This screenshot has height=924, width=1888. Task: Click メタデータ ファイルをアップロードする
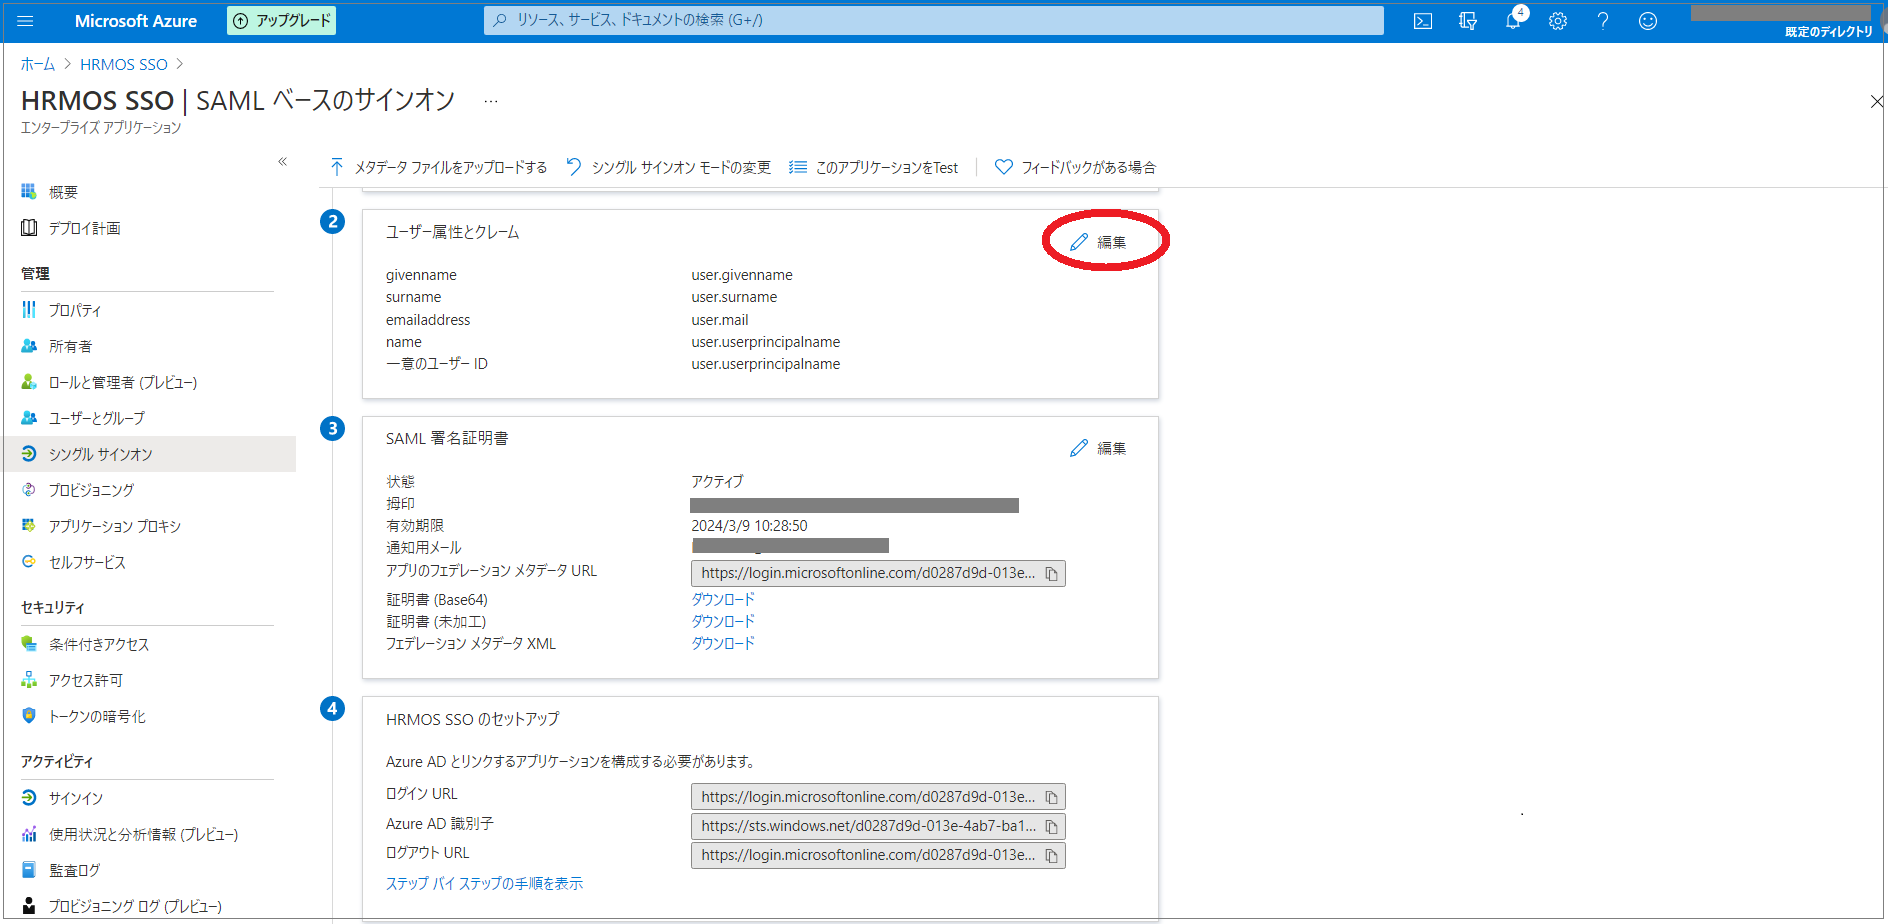[439, 167]
